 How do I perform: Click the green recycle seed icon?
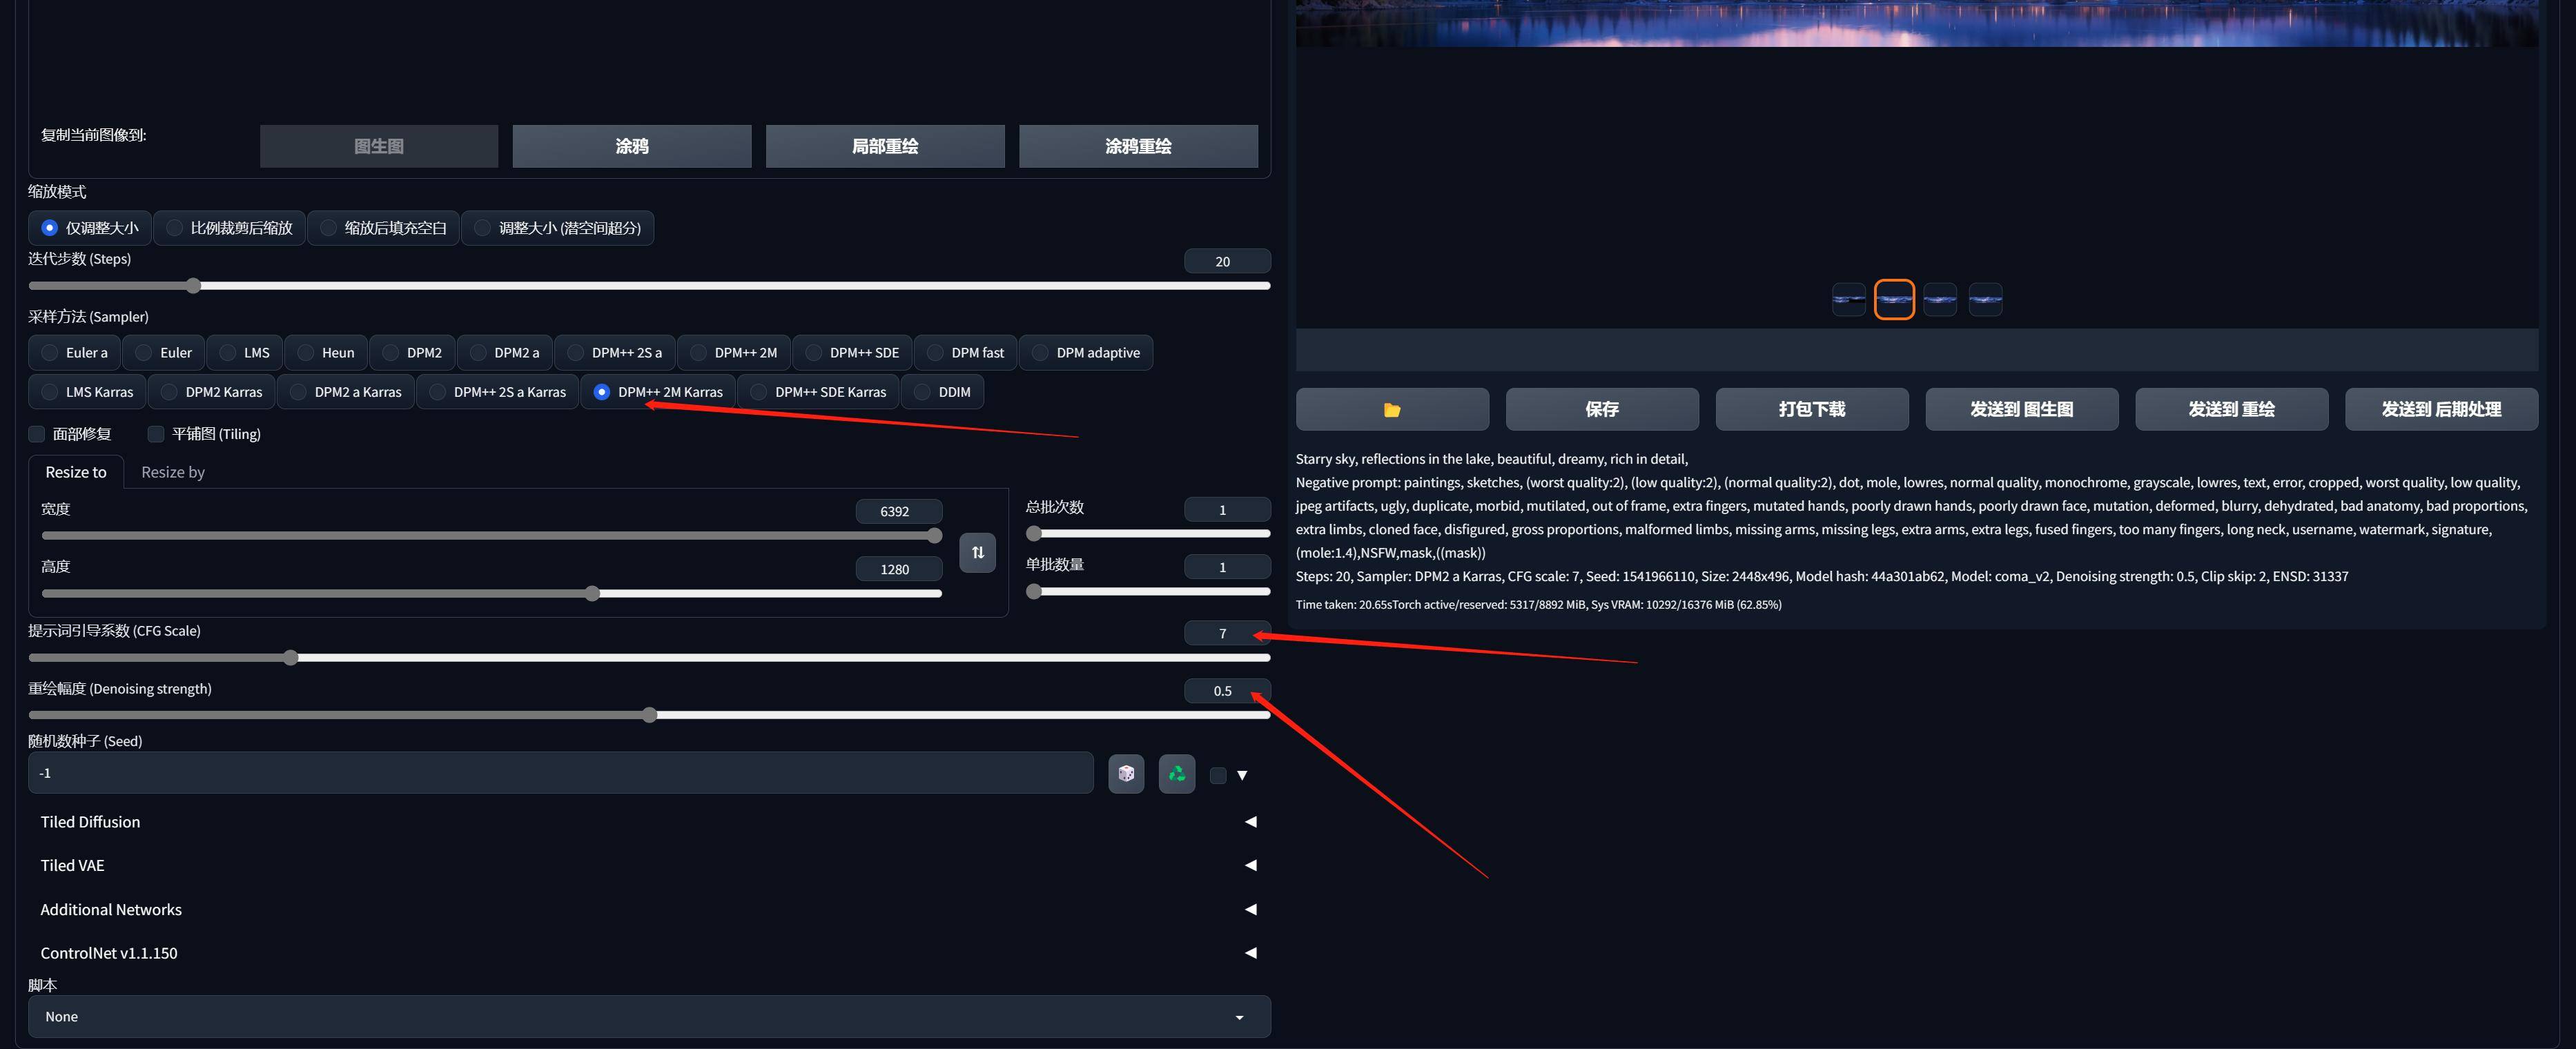(1177, 774)
